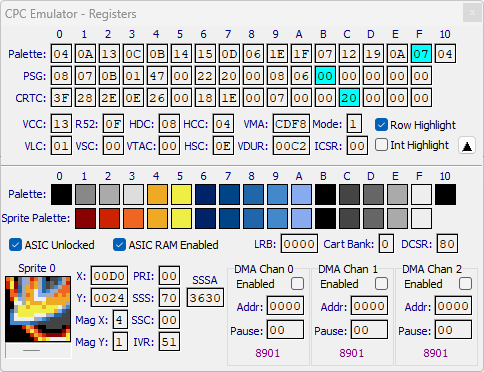Viewport: 484px width, 372px height.
Task: Enable the Int Highlight checkbox
Action: [x=381, y=145]
